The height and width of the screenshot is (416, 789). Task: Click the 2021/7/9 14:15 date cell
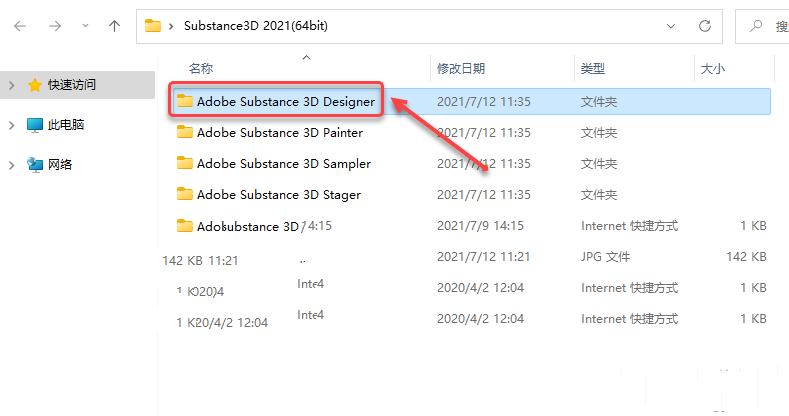(x=480, y=226)
